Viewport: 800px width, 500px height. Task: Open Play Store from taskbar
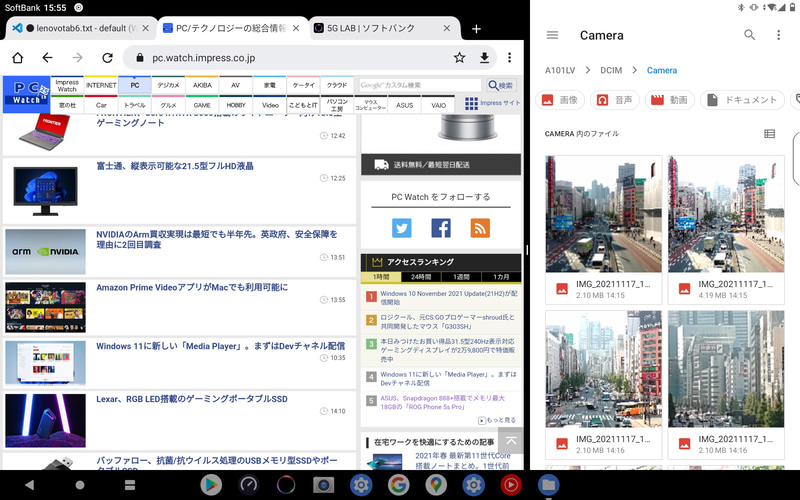tap(211, 485)
